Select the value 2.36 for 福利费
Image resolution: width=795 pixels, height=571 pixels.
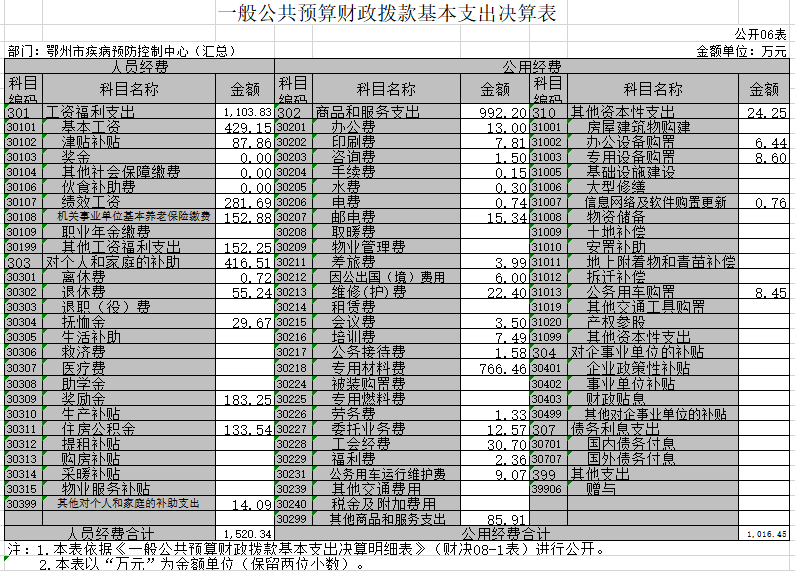coord(495,458)
